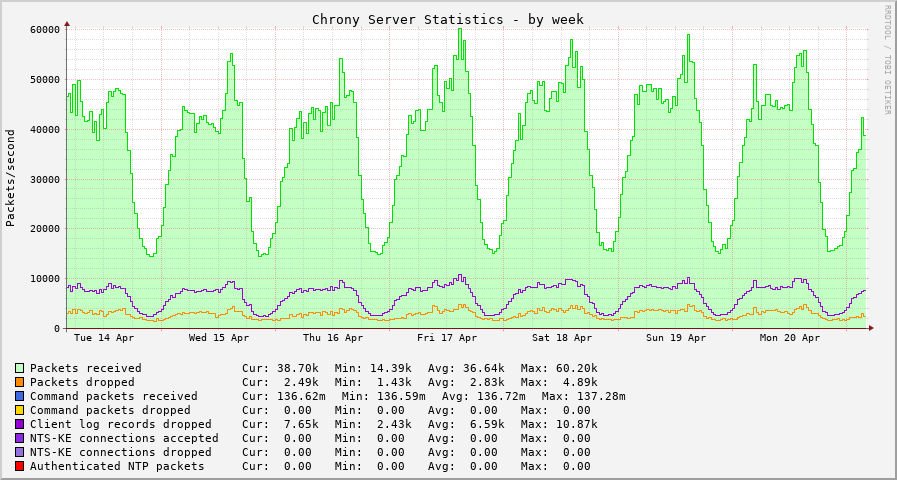Click the highest green peak on Fri 17 Apr
Image resolution: width=897 pixels, height=480 pixels.
click(459, 29)
